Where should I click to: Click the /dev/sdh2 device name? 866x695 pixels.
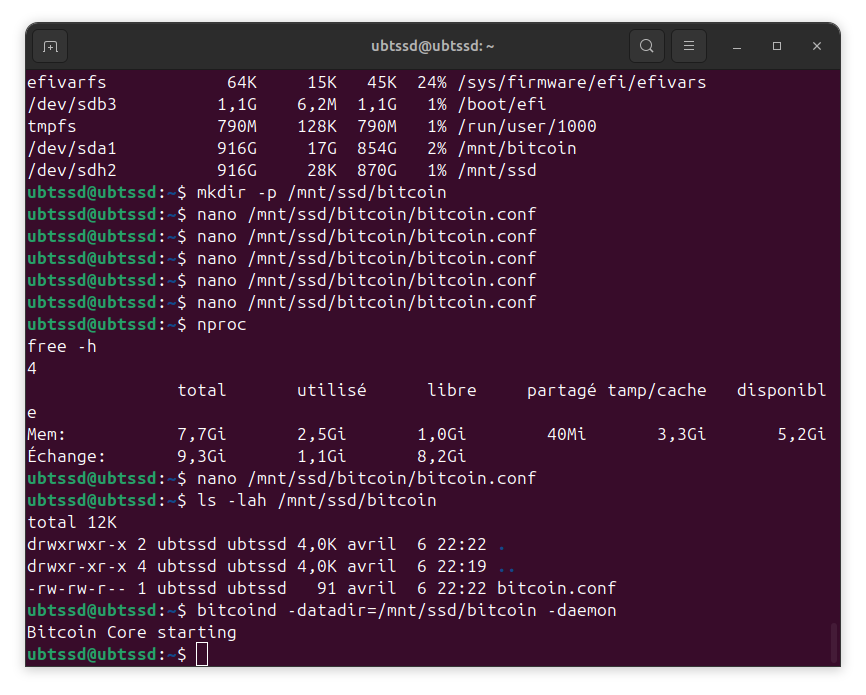click(x=71, y=170)
